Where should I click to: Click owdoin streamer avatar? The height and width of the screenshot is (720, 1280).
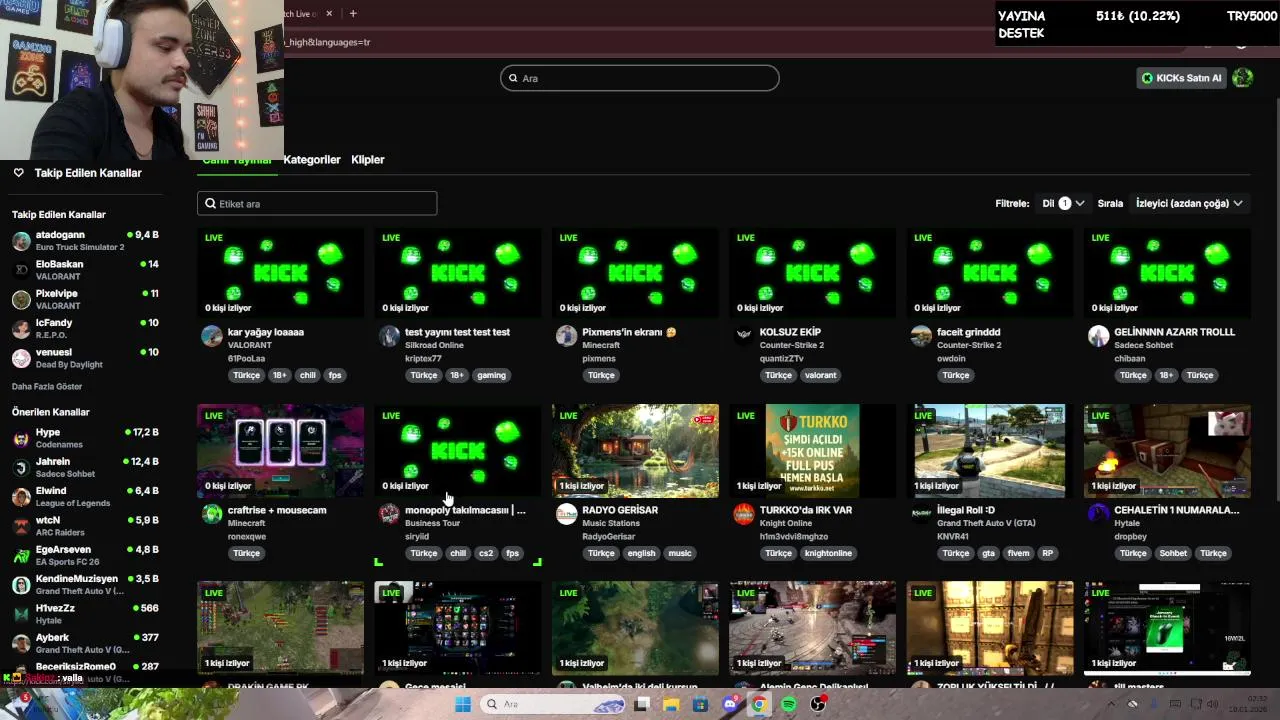point(921,336)
